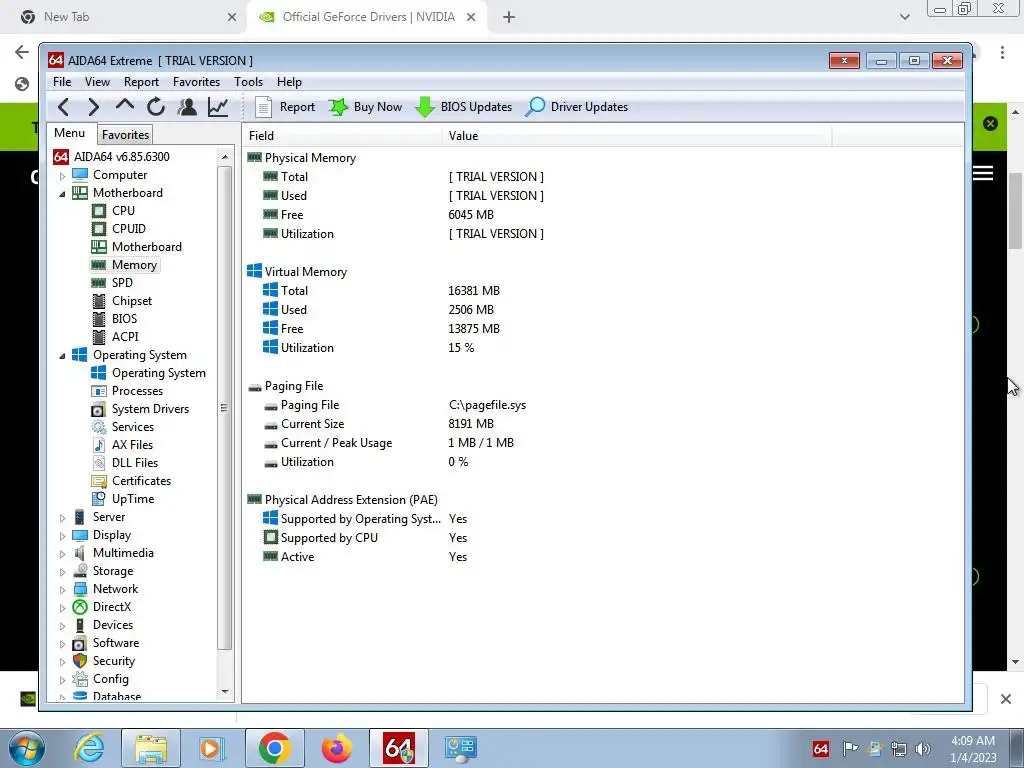Collapse the Operating System tree node

pyautogui.click(x=63, y=356)
